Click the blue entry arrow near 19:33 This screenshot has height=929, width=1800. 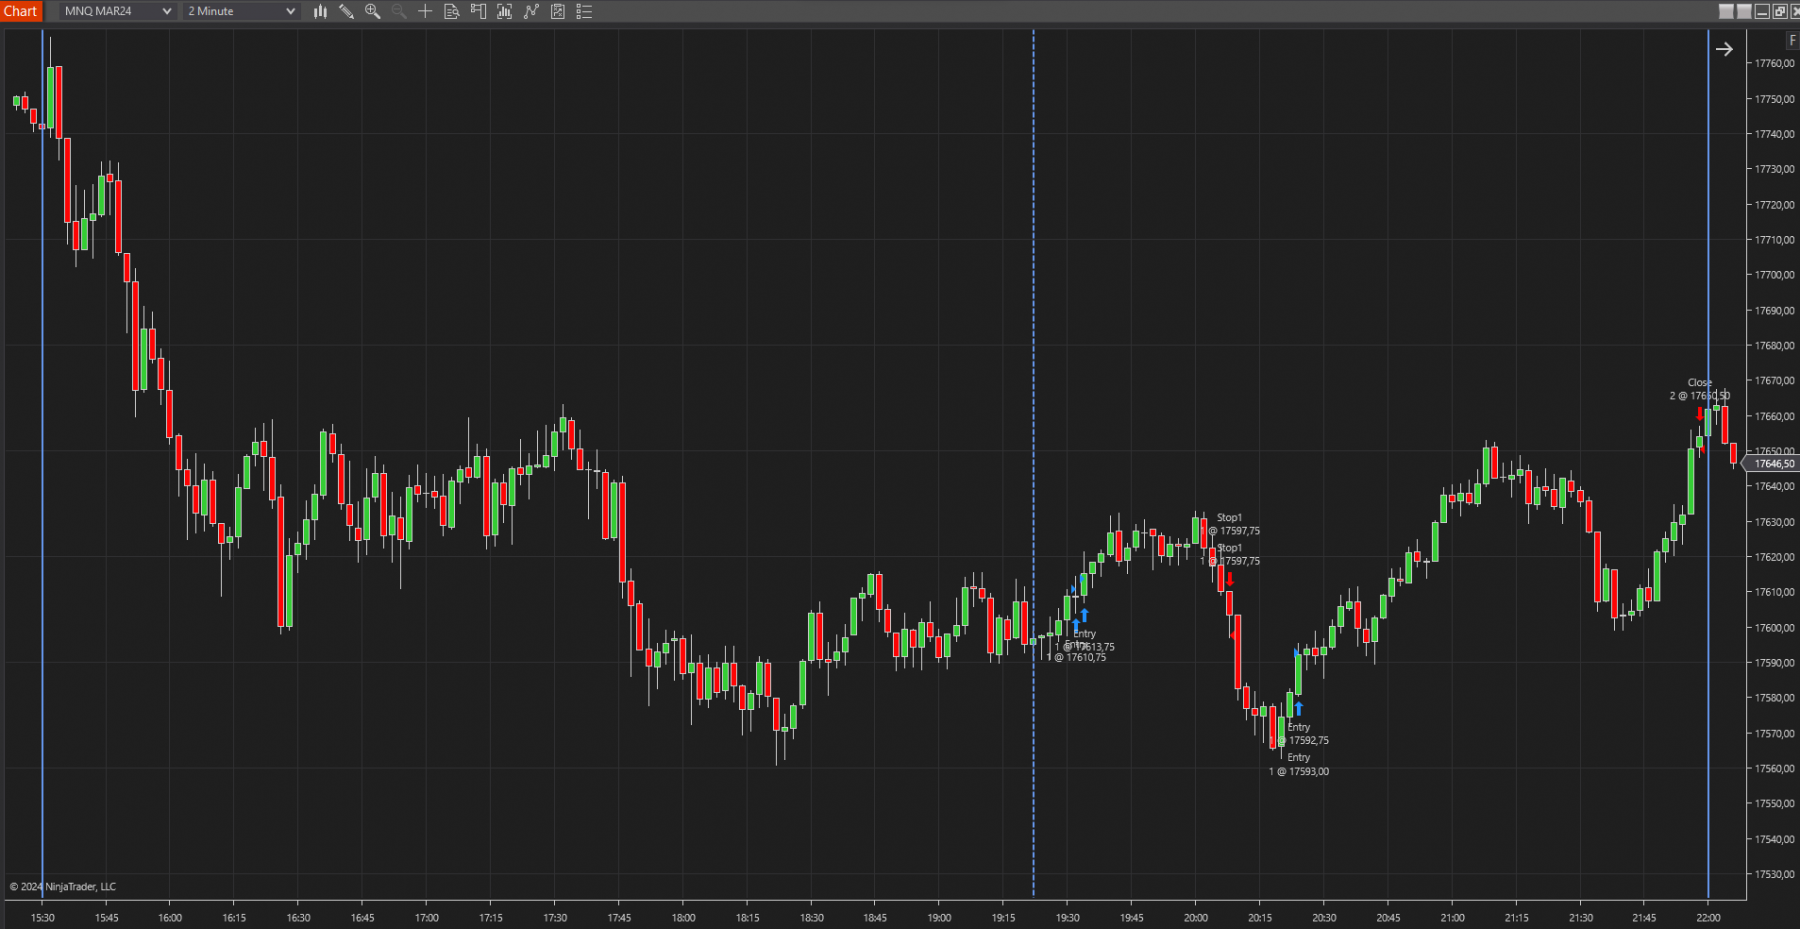1084,615
